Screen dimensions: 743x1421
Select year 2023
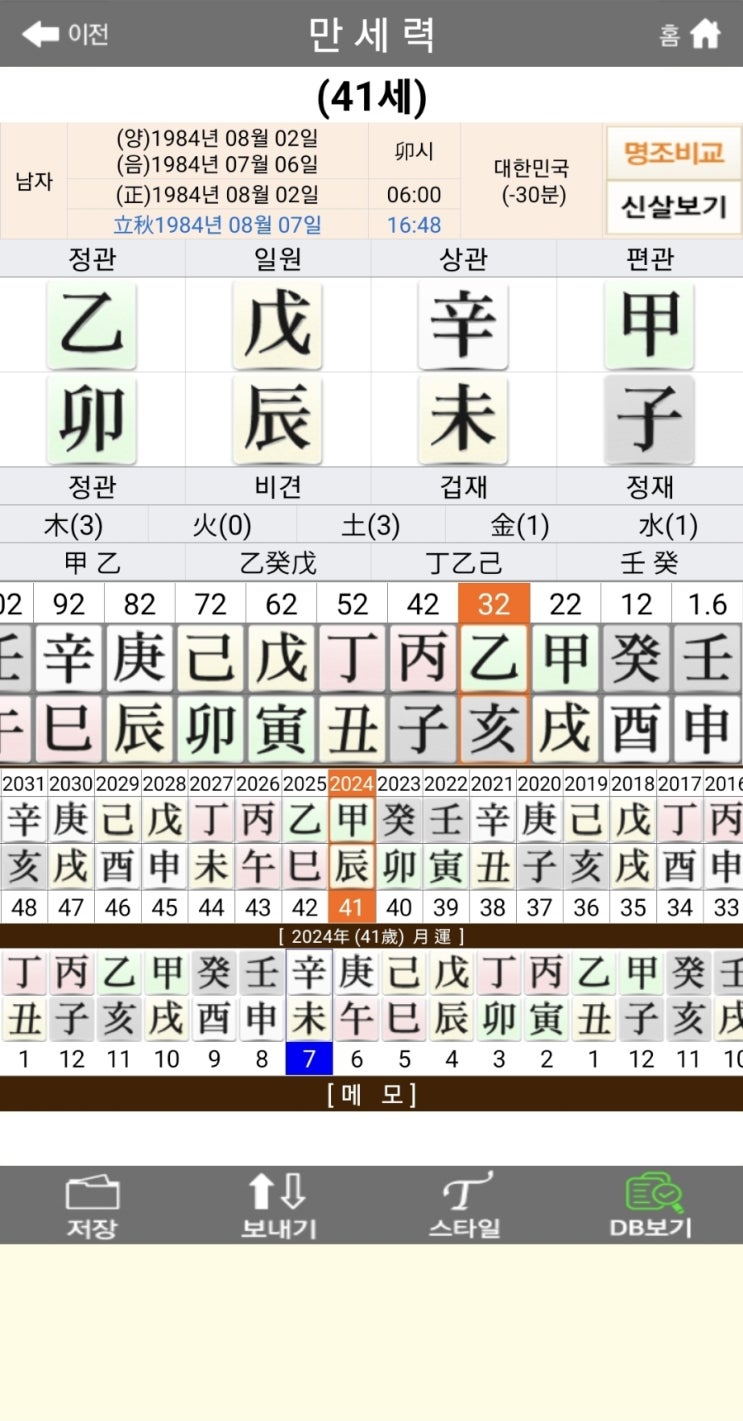pyautogui.click(x=399, y=782)
